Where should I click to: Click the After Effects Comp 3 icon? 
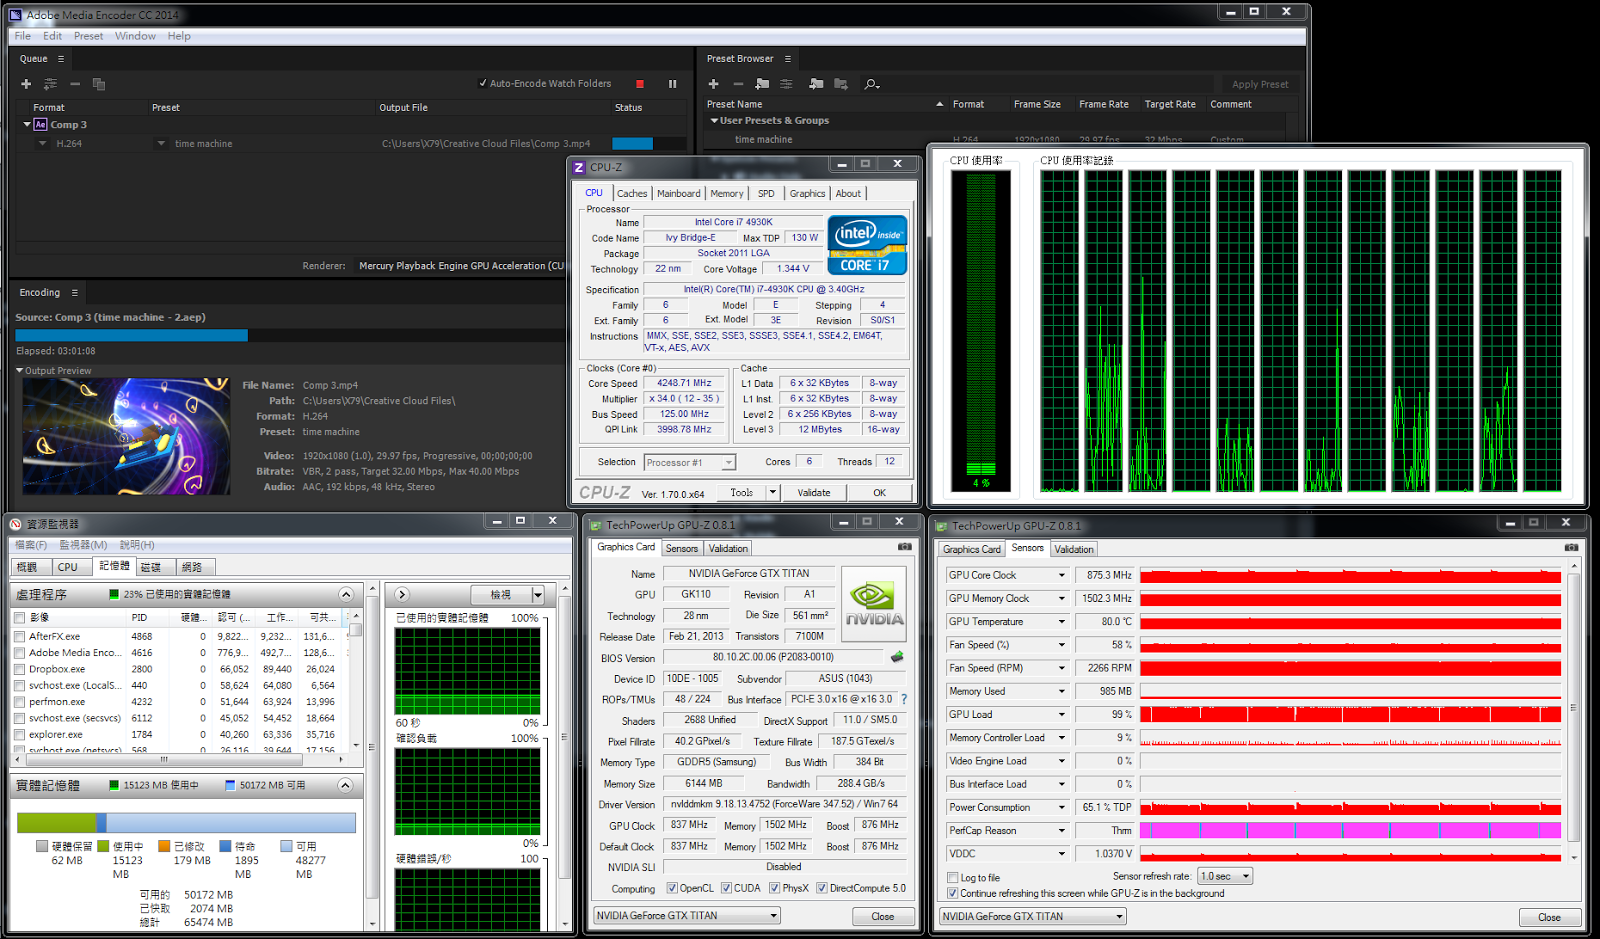coord(40,125)
